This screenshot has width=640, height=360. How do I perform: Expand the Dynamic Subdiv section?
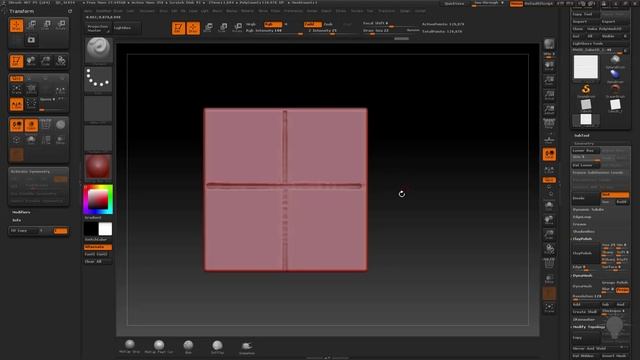click(588, 209)
